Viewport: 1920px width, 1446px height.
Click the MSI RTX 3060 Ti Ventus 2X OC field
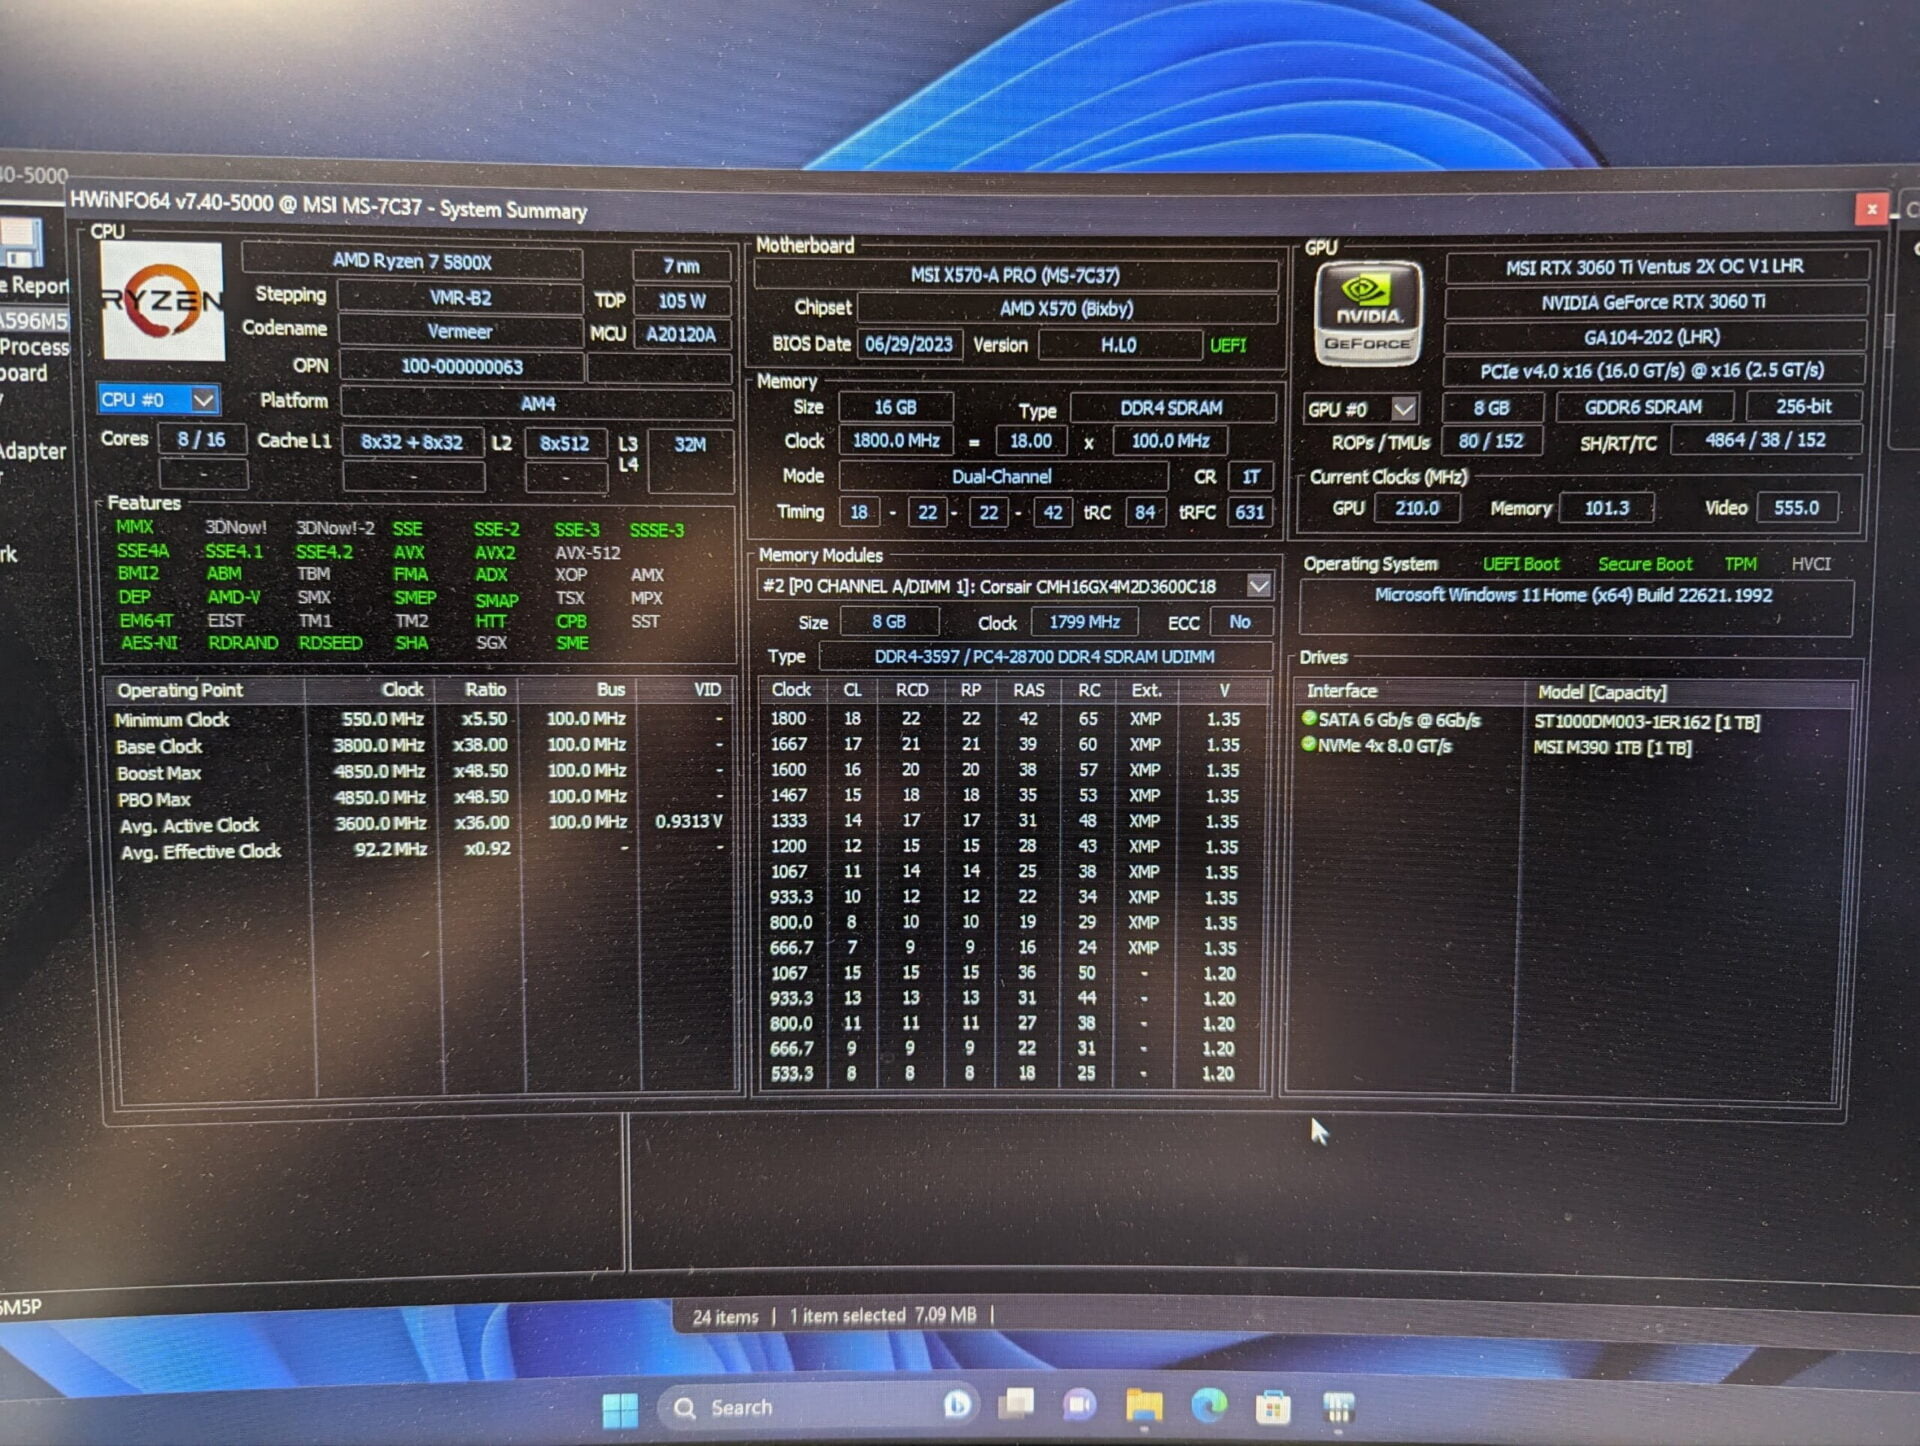[1655, 266]
